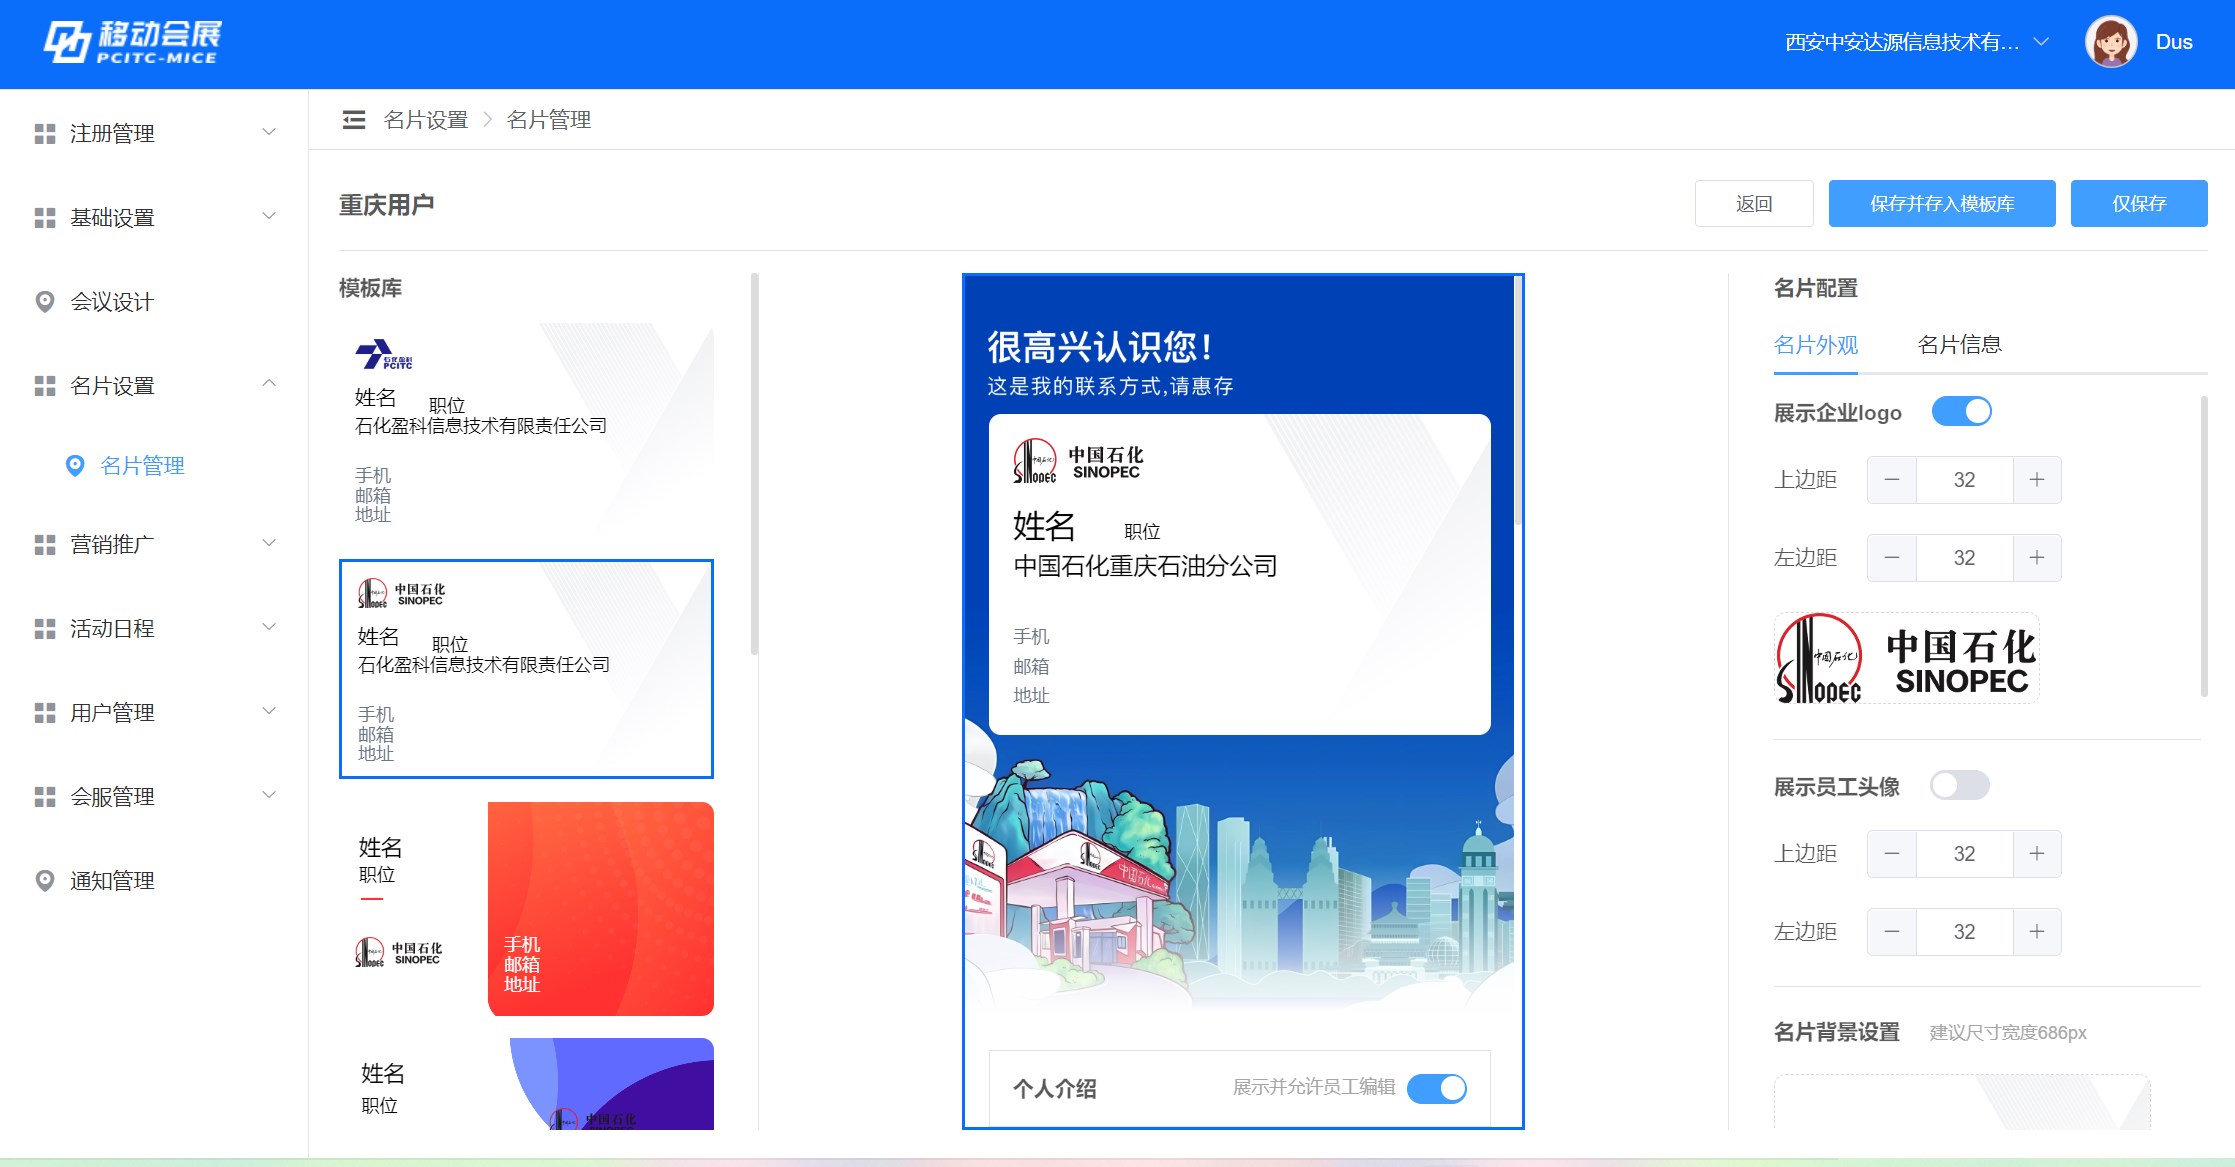Decrease avatar 左边距 with minus button

(x=1892, y=932)
